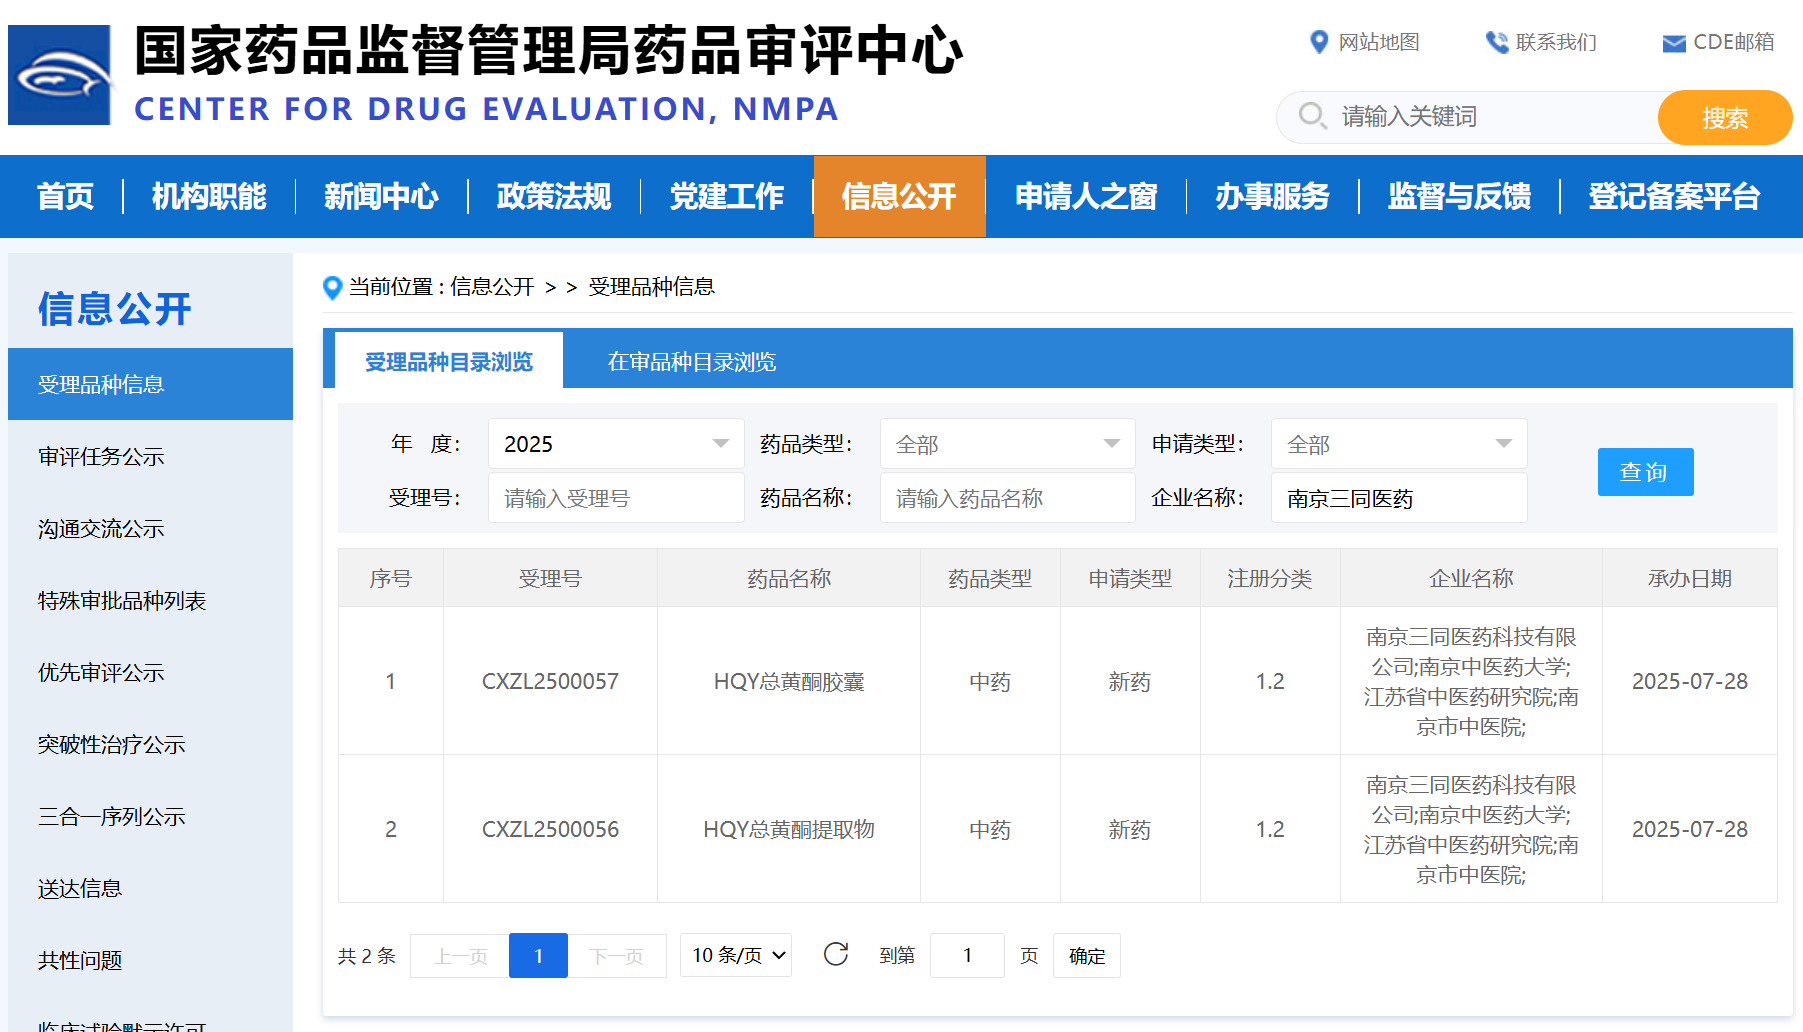Image resolution: width=1803 pixels, height=1032 pixels.
Task: Click the CDE mailbox envelope icon
Action: point(1673,43)
